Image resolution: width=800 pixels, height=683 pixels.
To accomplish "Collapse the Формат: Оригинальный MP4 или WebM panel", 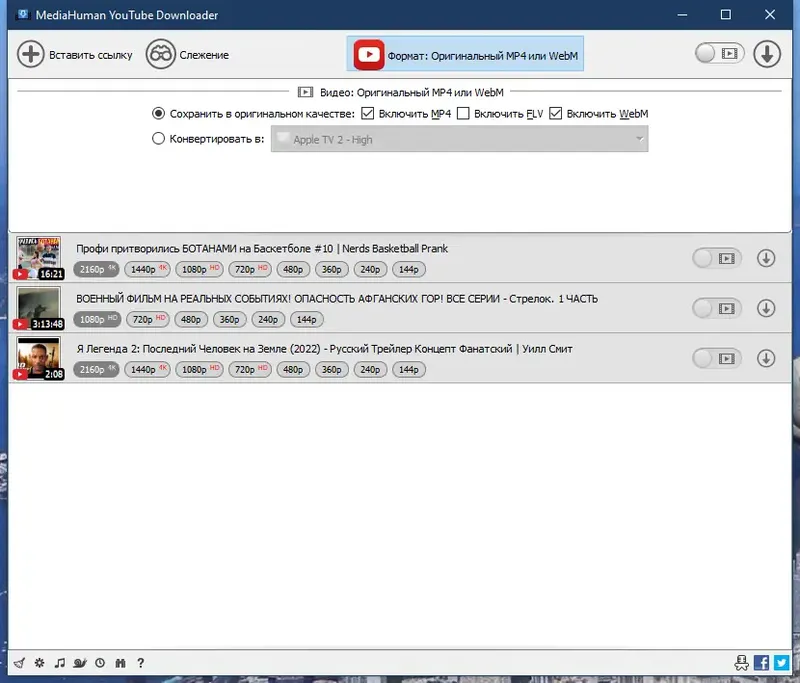I will tap(465, 54).
